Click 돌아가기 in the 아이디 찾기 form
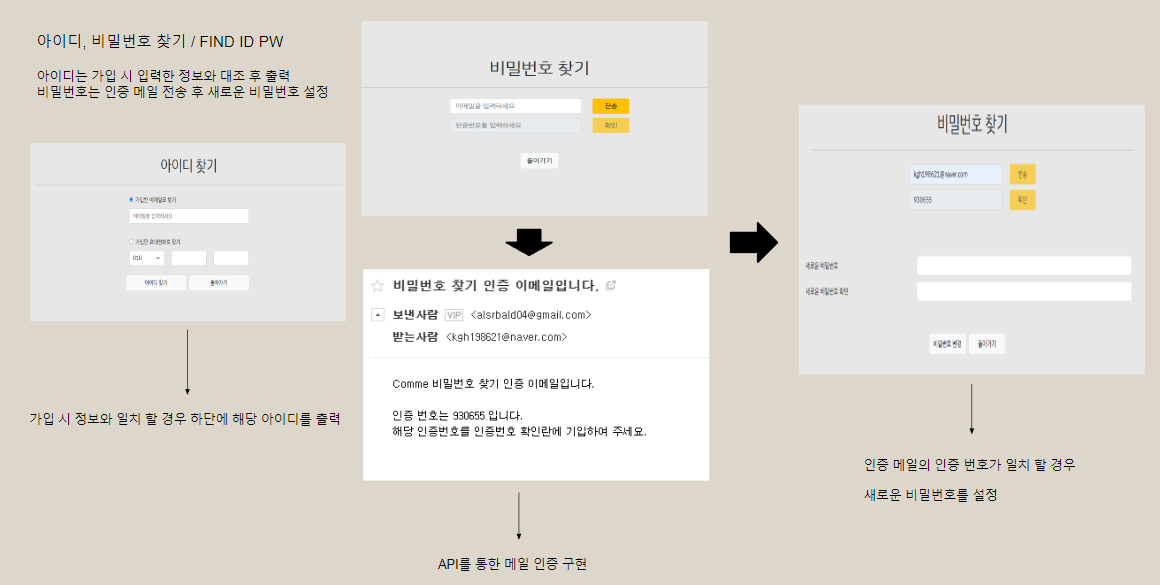This screenshot has height=585, width=1160. 218,283
